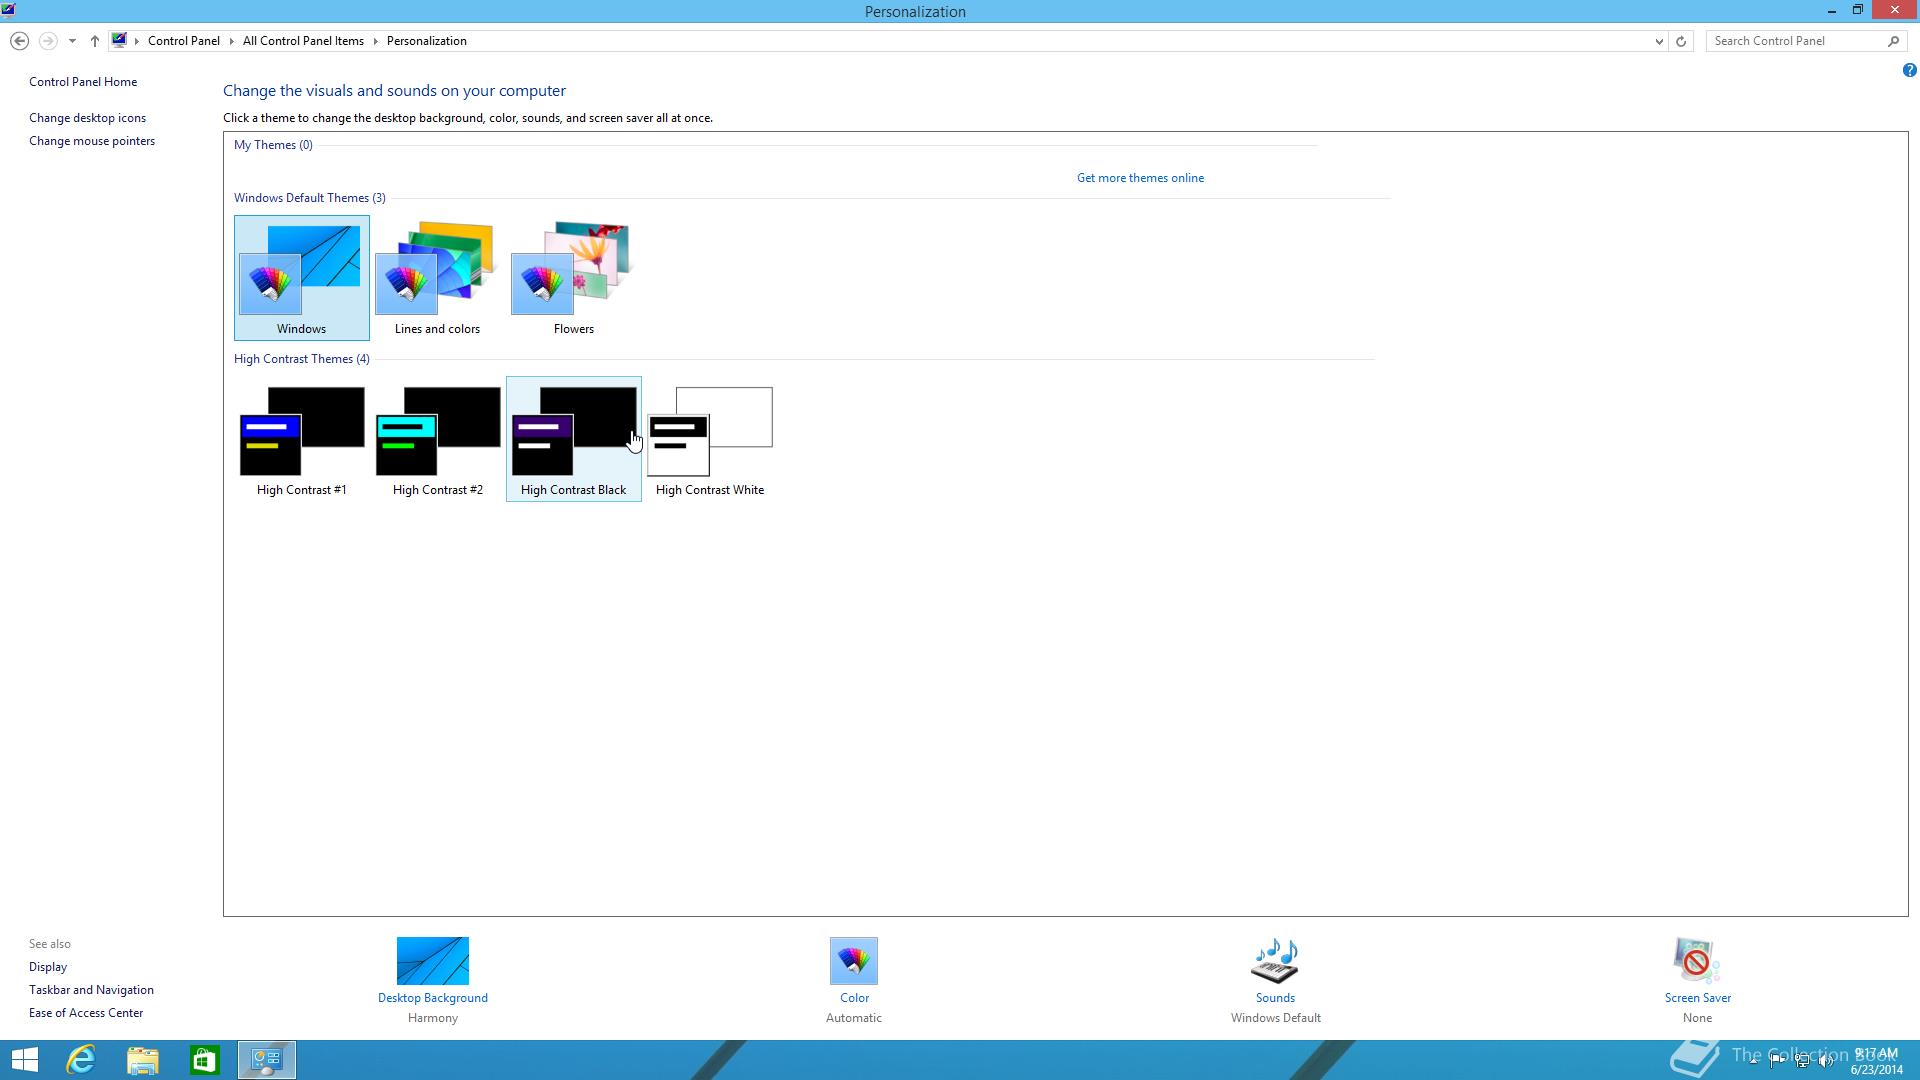
Task: Click the Control Panel address bar icon
Action: click(x=119, y=40)
